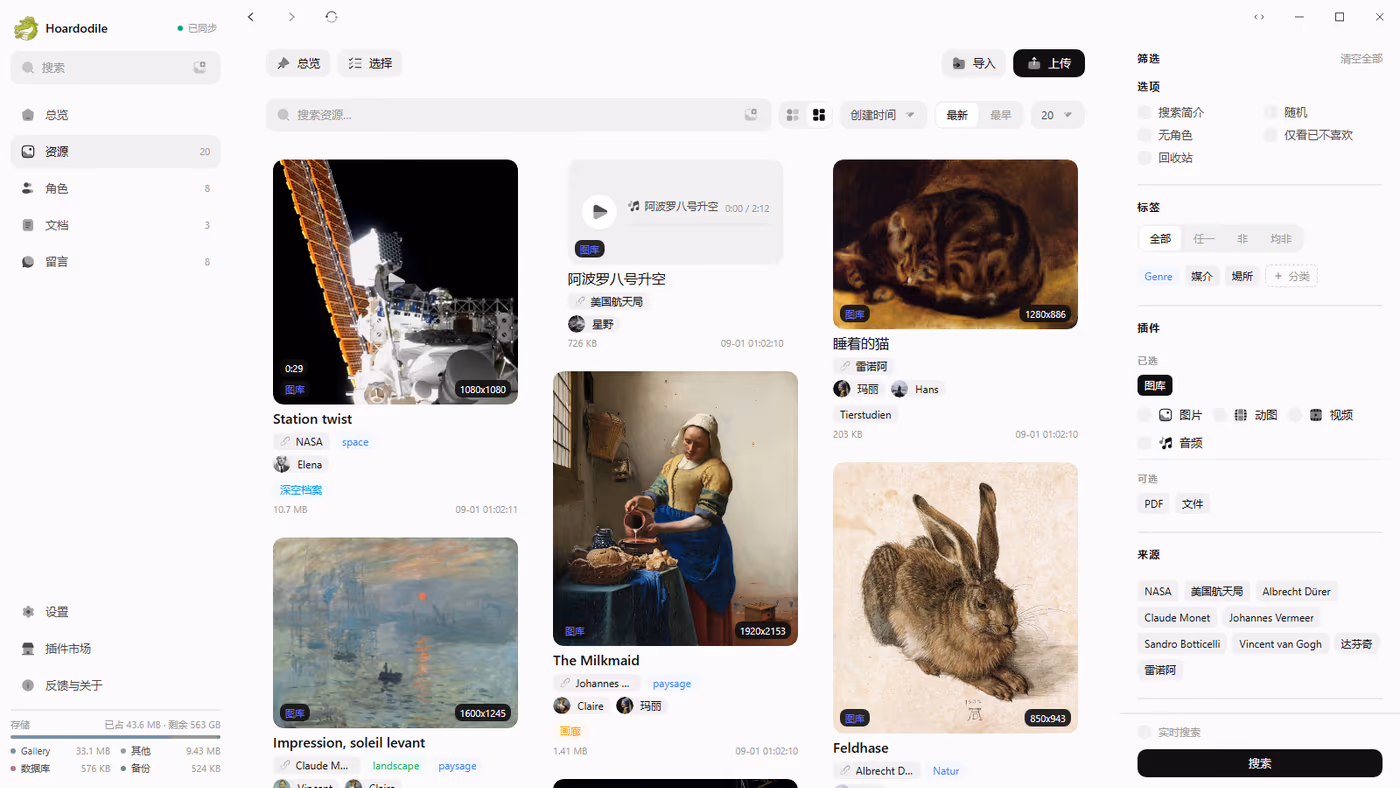Select the 任一 tag mode tab

coord(1204,239)
